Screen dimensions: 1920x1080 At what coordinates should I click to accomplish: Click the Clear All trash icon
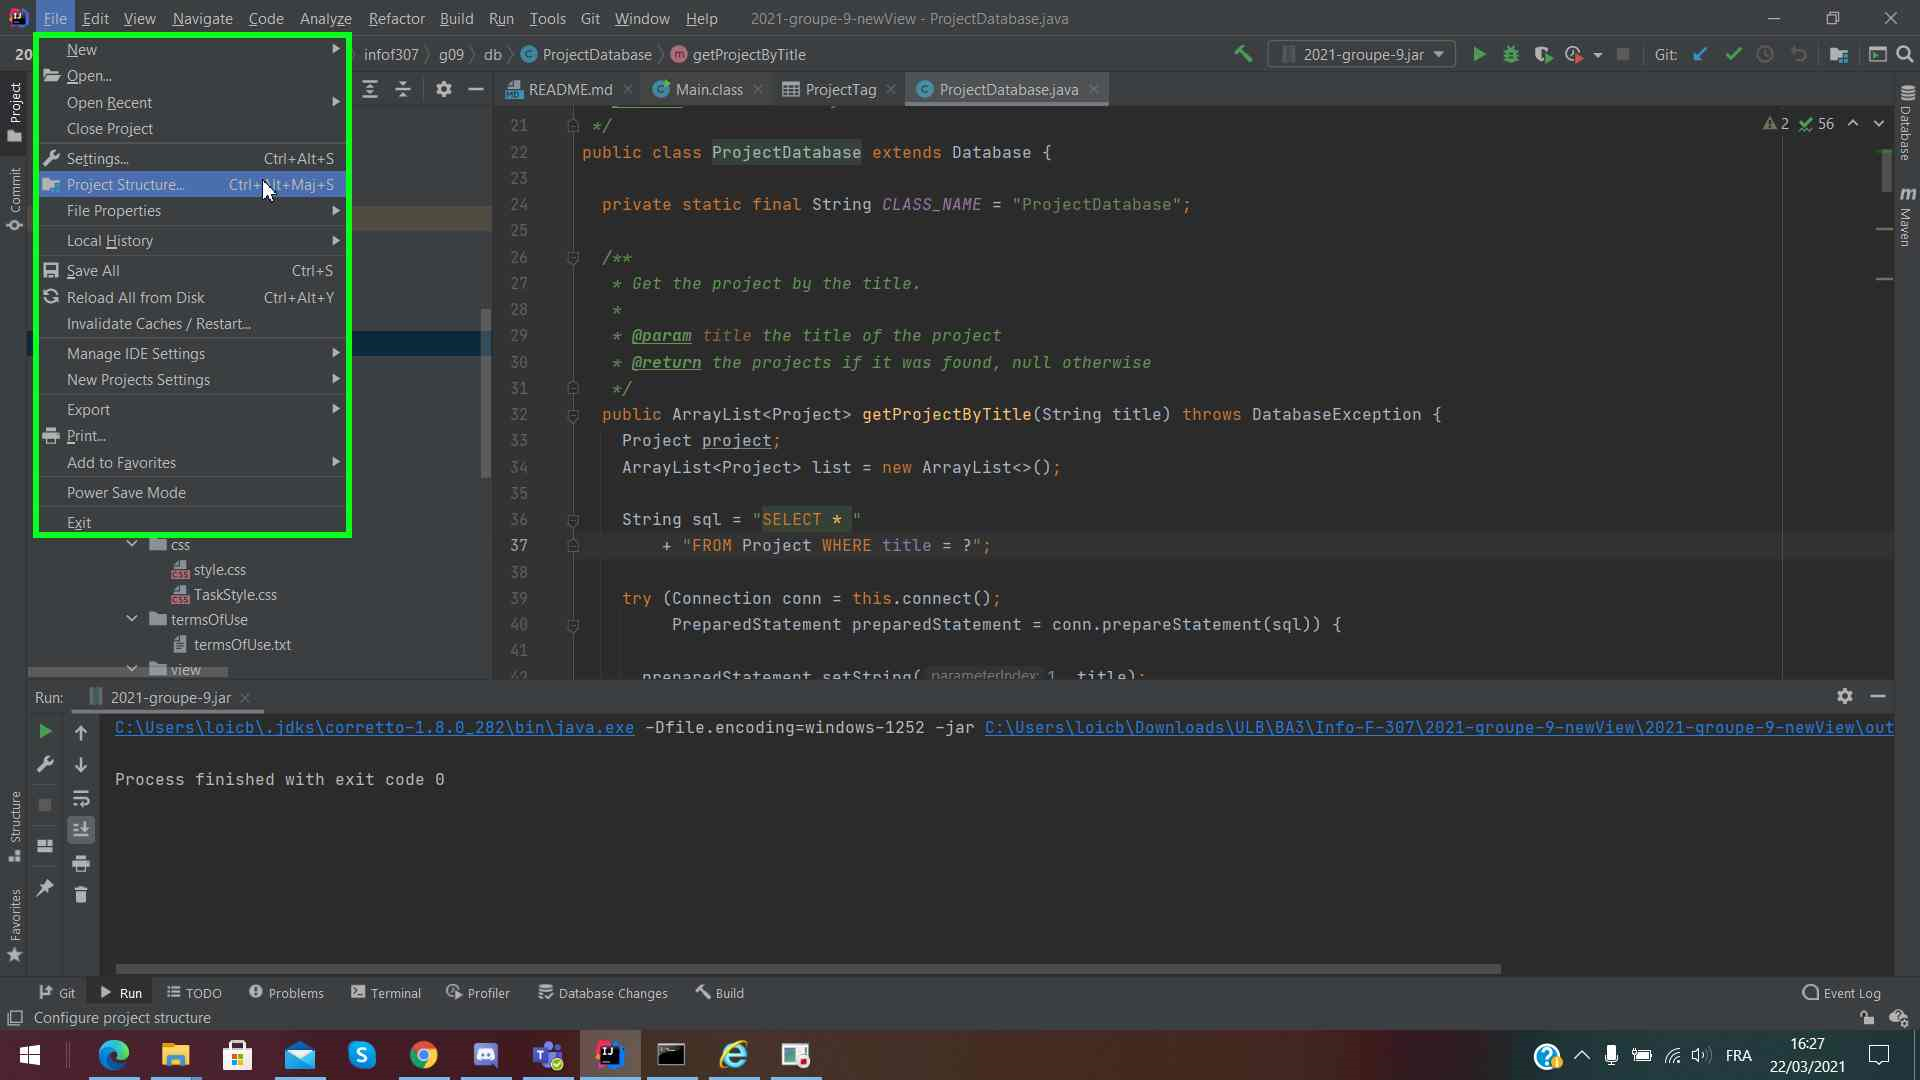[x=81, y=894]
